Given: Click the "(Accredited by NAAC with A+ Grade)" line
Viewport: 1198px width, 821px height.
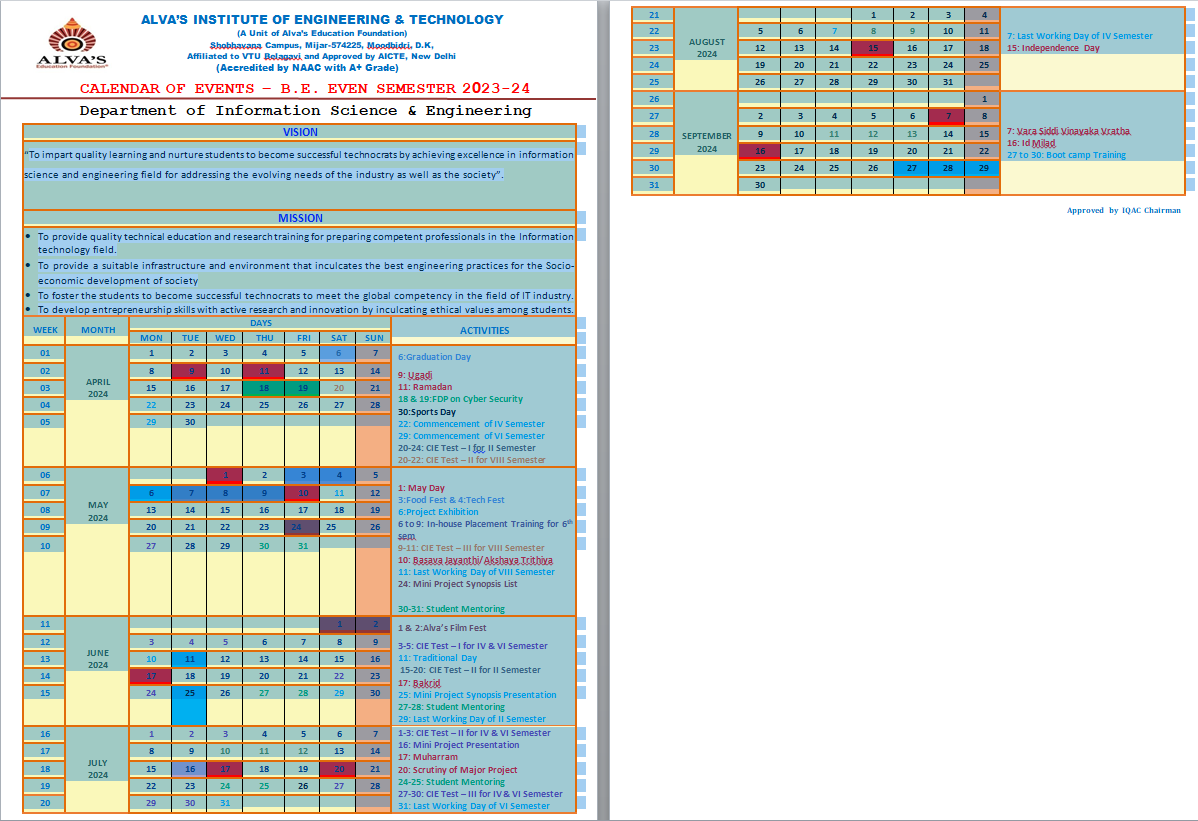Looking at the screenshot, I should 307,68.
